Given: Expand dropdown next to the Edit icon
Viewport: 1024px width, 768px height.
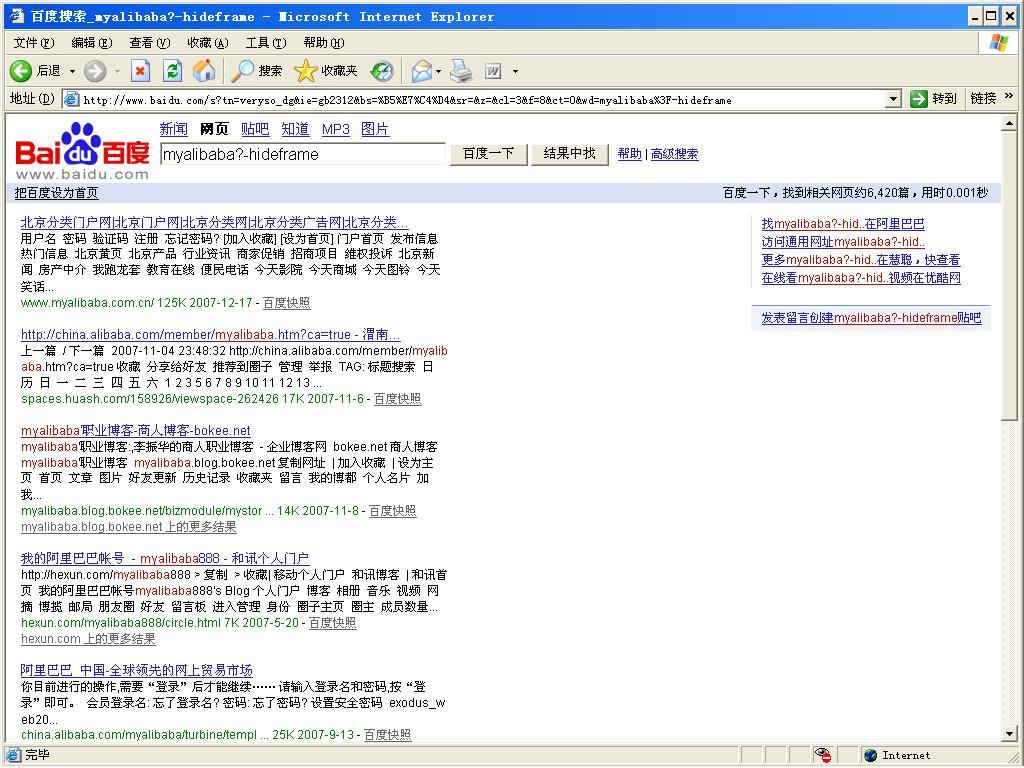Looking at the screenshot, I should [x=515, y=71].
